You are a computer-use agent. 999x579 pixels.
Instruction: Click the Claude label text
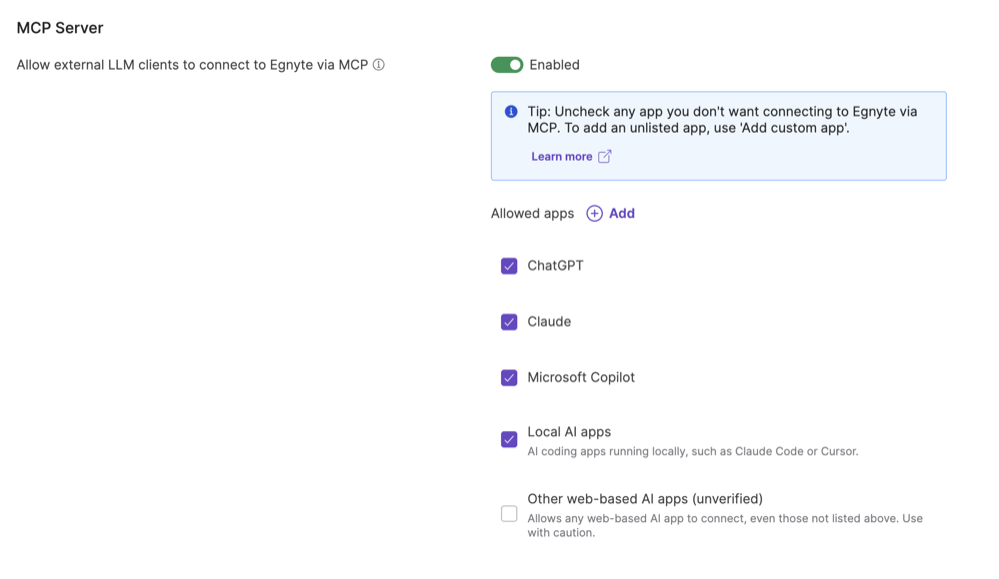(x=549, y=322)
